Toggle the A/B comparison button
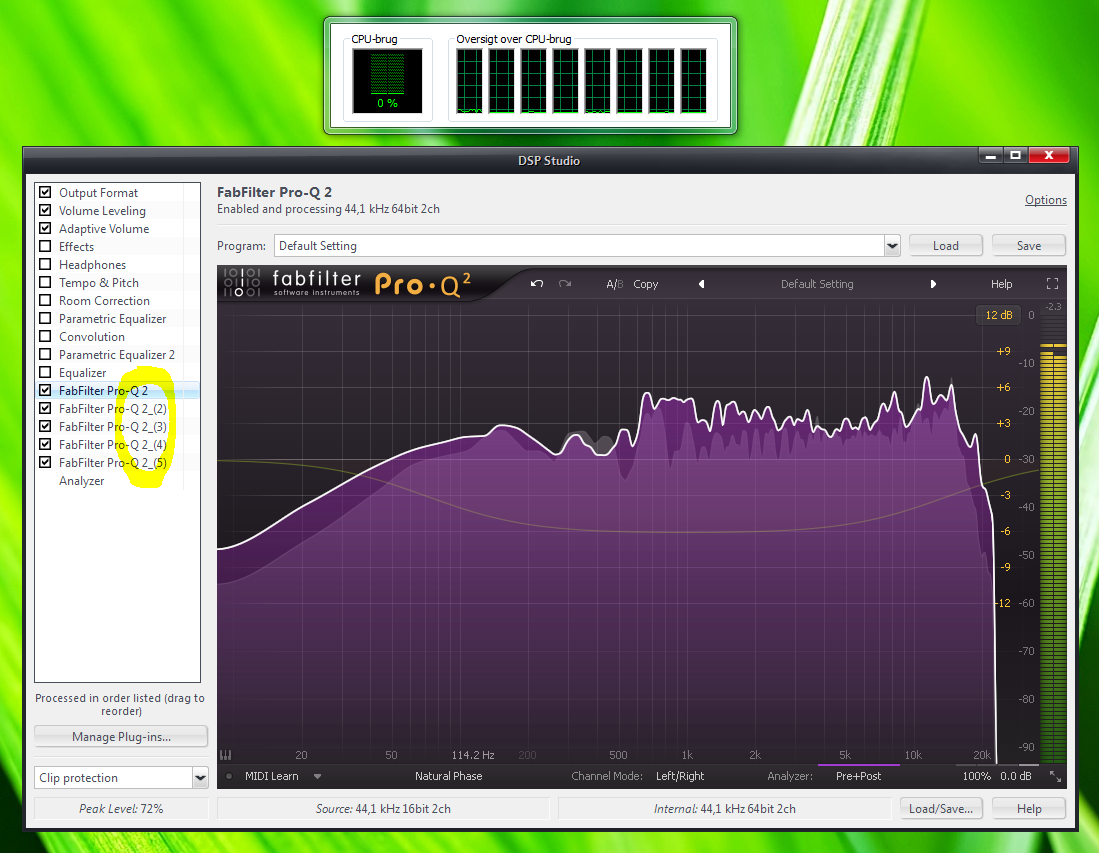The height and width of the screenshot is (853, 1099). (x=615, y=284)
